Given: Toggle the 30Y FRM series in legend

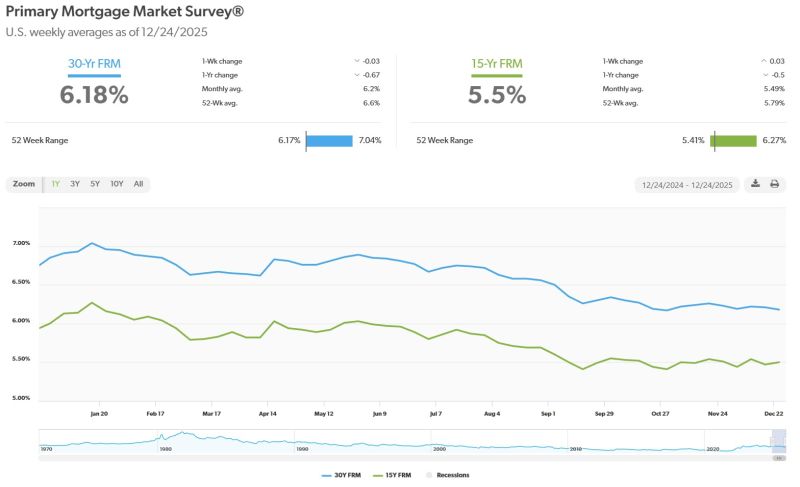Looking at the screenshot, I should [338, 475].
